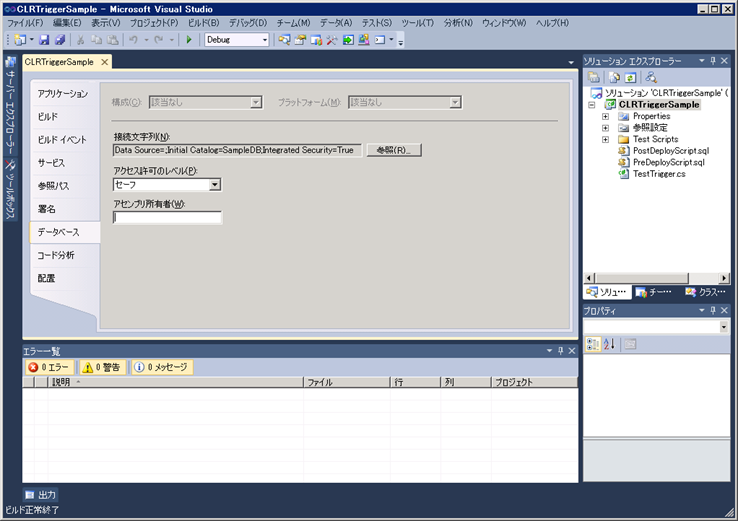Expand the Test Scripts folder node

[605, 139]
